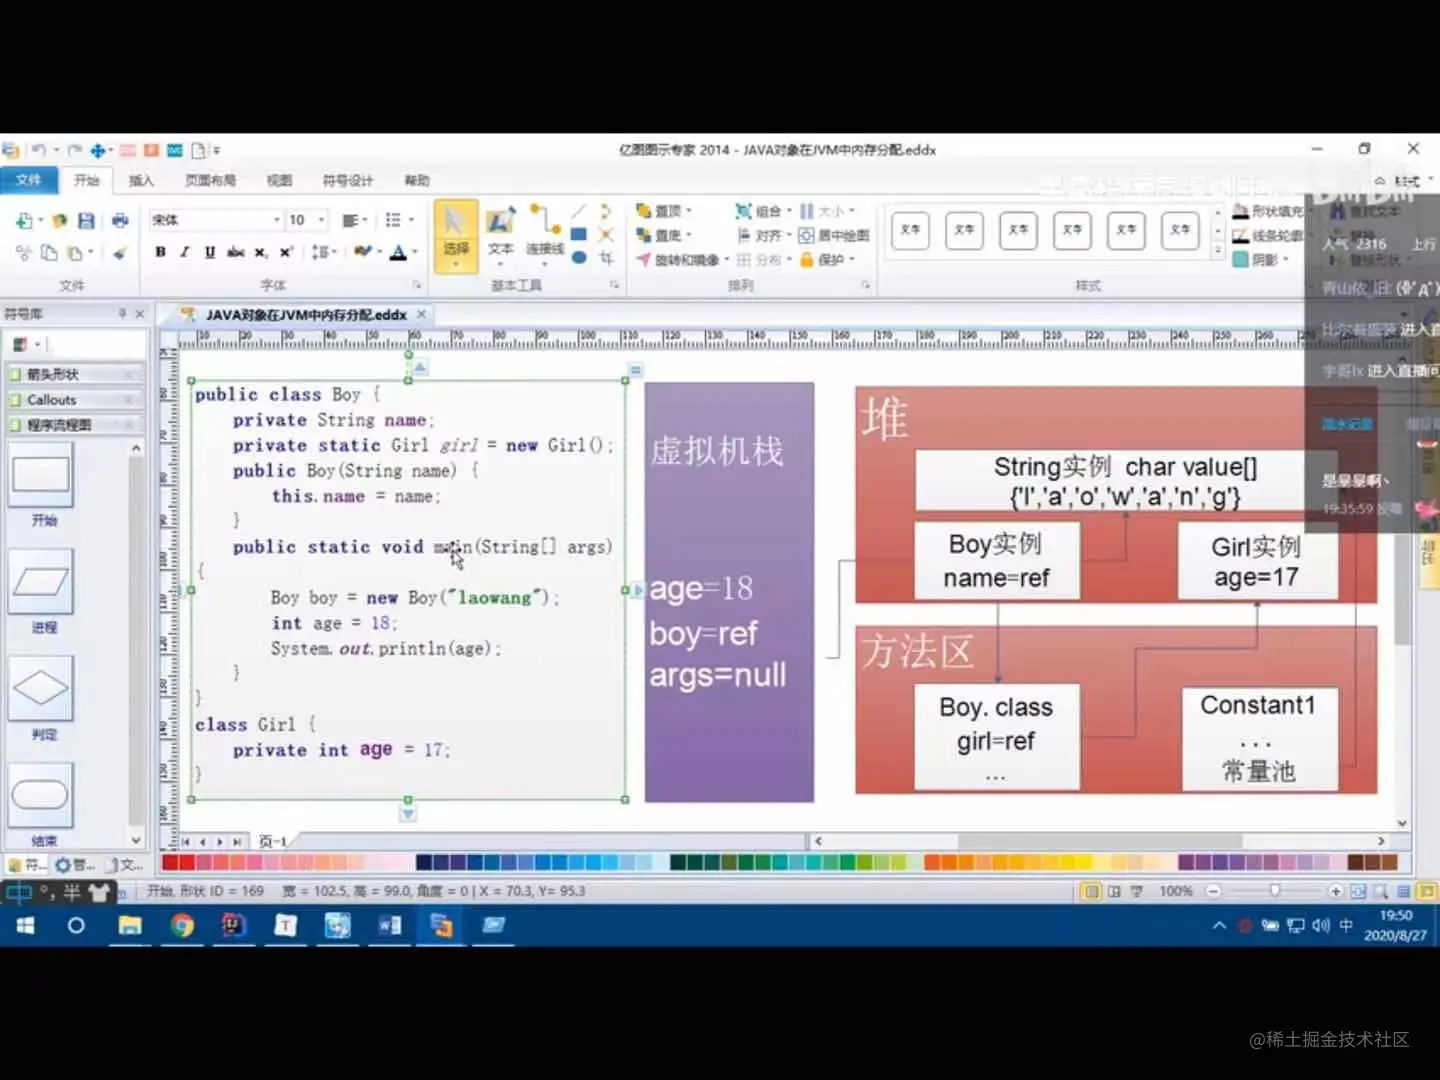
Task: Open the font color dropdown arrow
Action: pyautogui.click(x=414, y=252)
